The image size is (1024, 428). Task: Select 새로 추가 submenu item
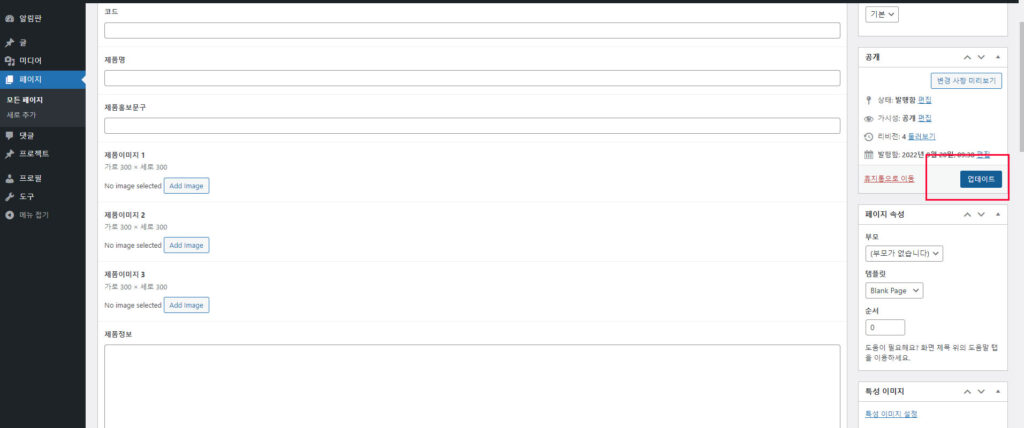21,115
